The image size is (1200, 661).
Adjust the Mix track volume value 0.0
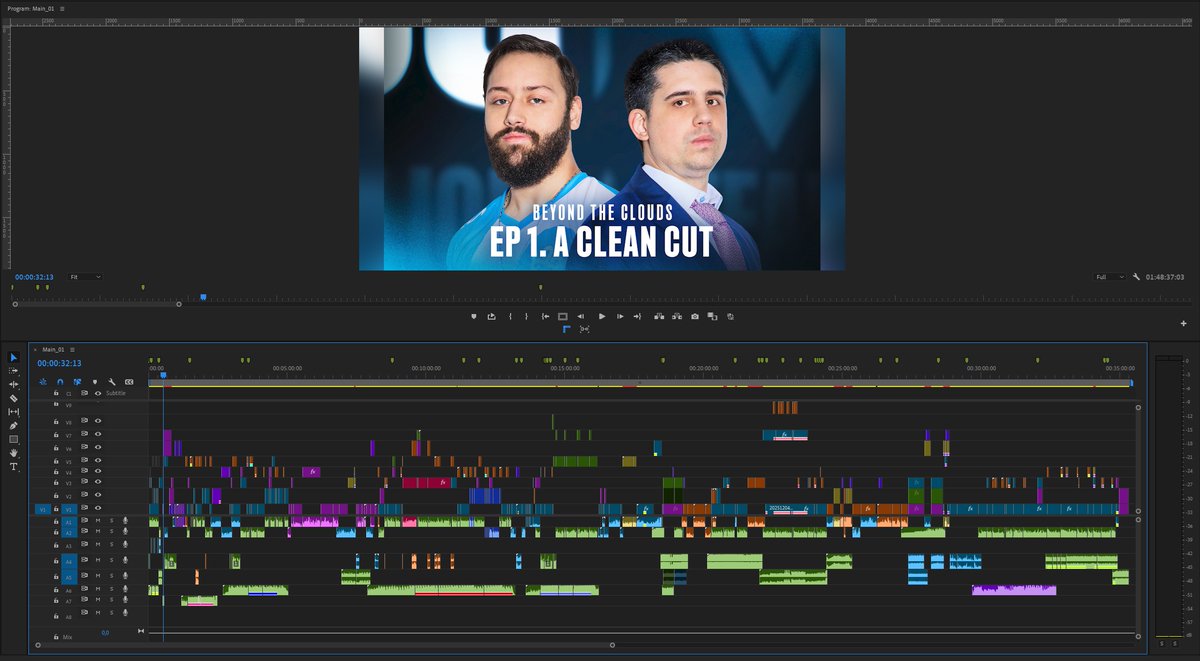tap(105, 633)
